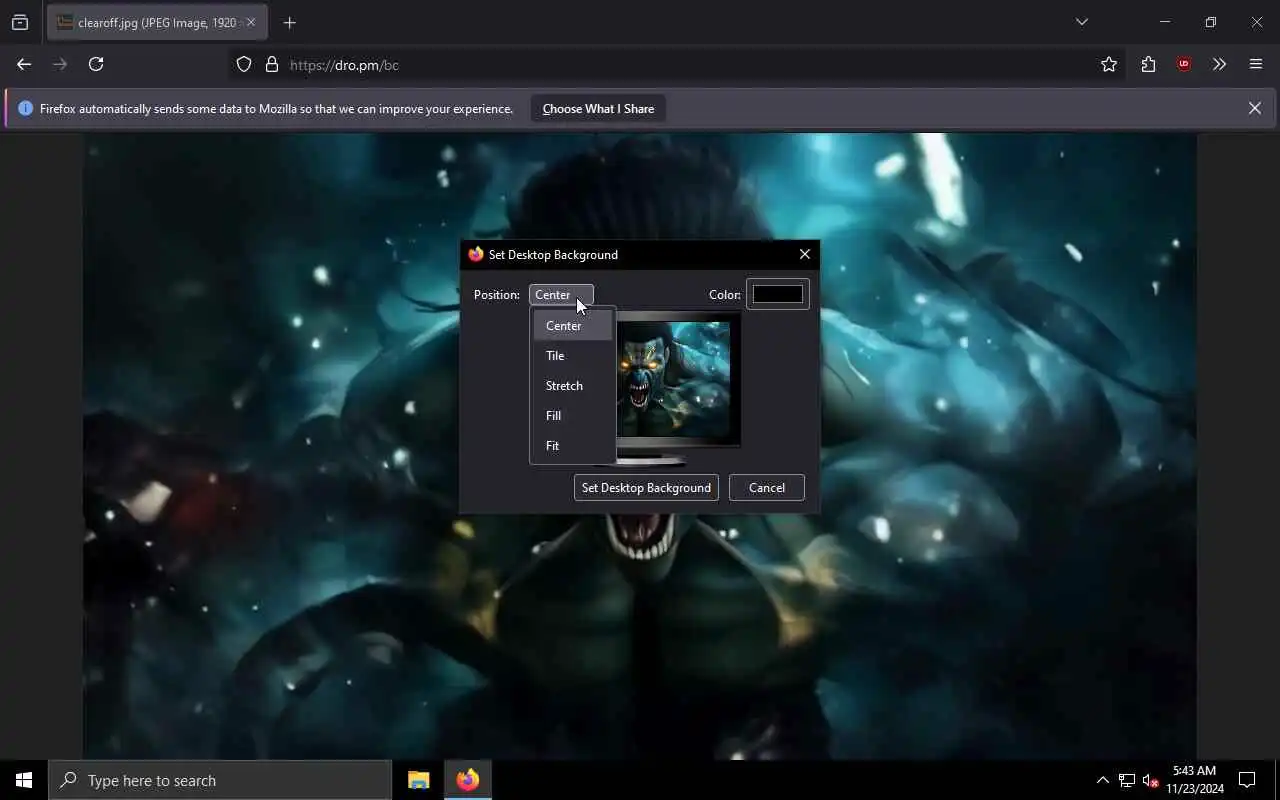Click Choose What I Share button
This screenshot has width=1280, height=800.
click(x=598, y=108)
